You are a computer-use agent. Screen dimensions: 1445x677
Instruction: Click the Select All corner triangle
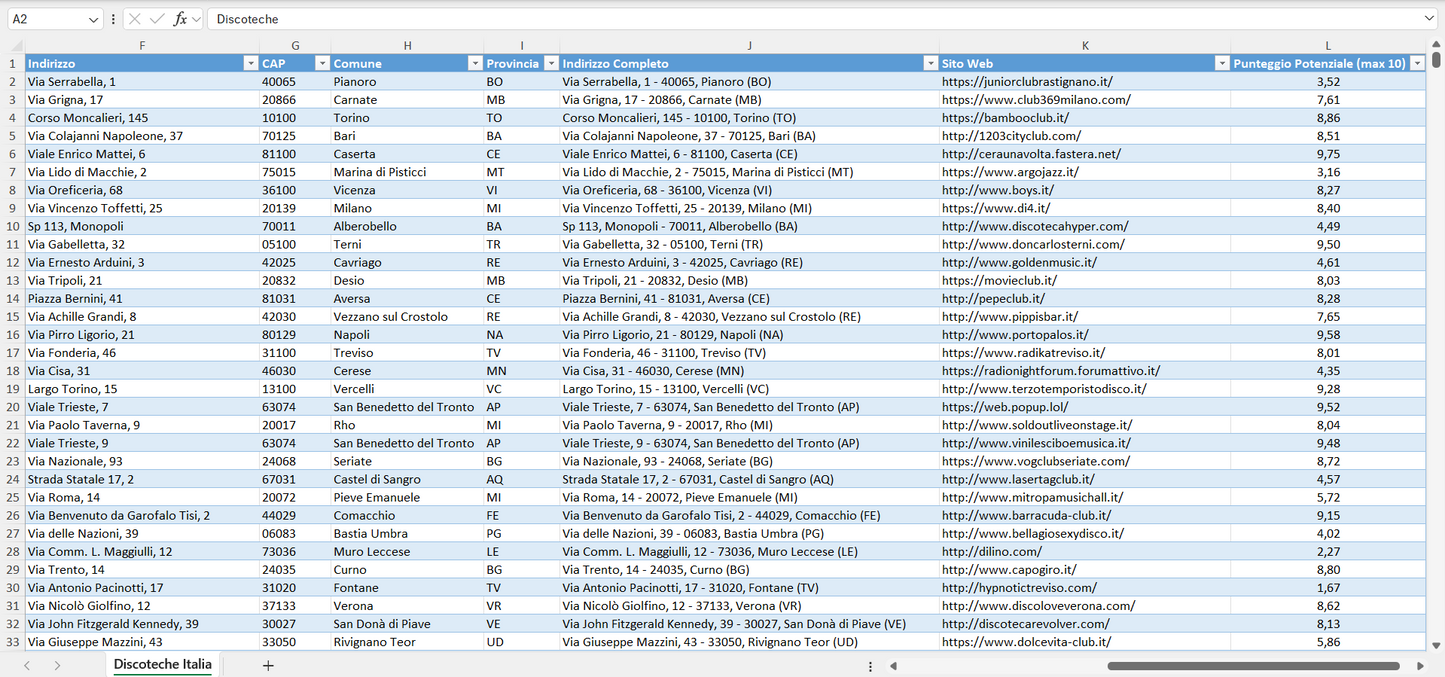coord(14,45)
